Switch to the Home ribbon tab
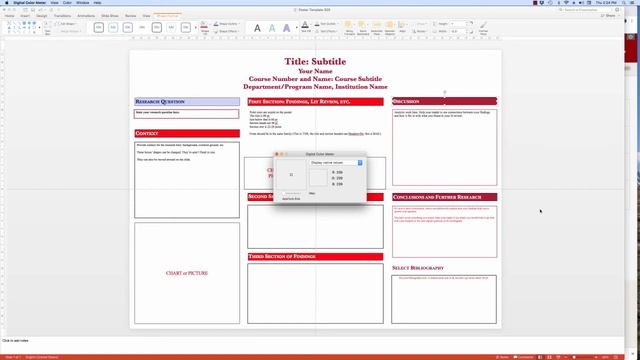 9,16
